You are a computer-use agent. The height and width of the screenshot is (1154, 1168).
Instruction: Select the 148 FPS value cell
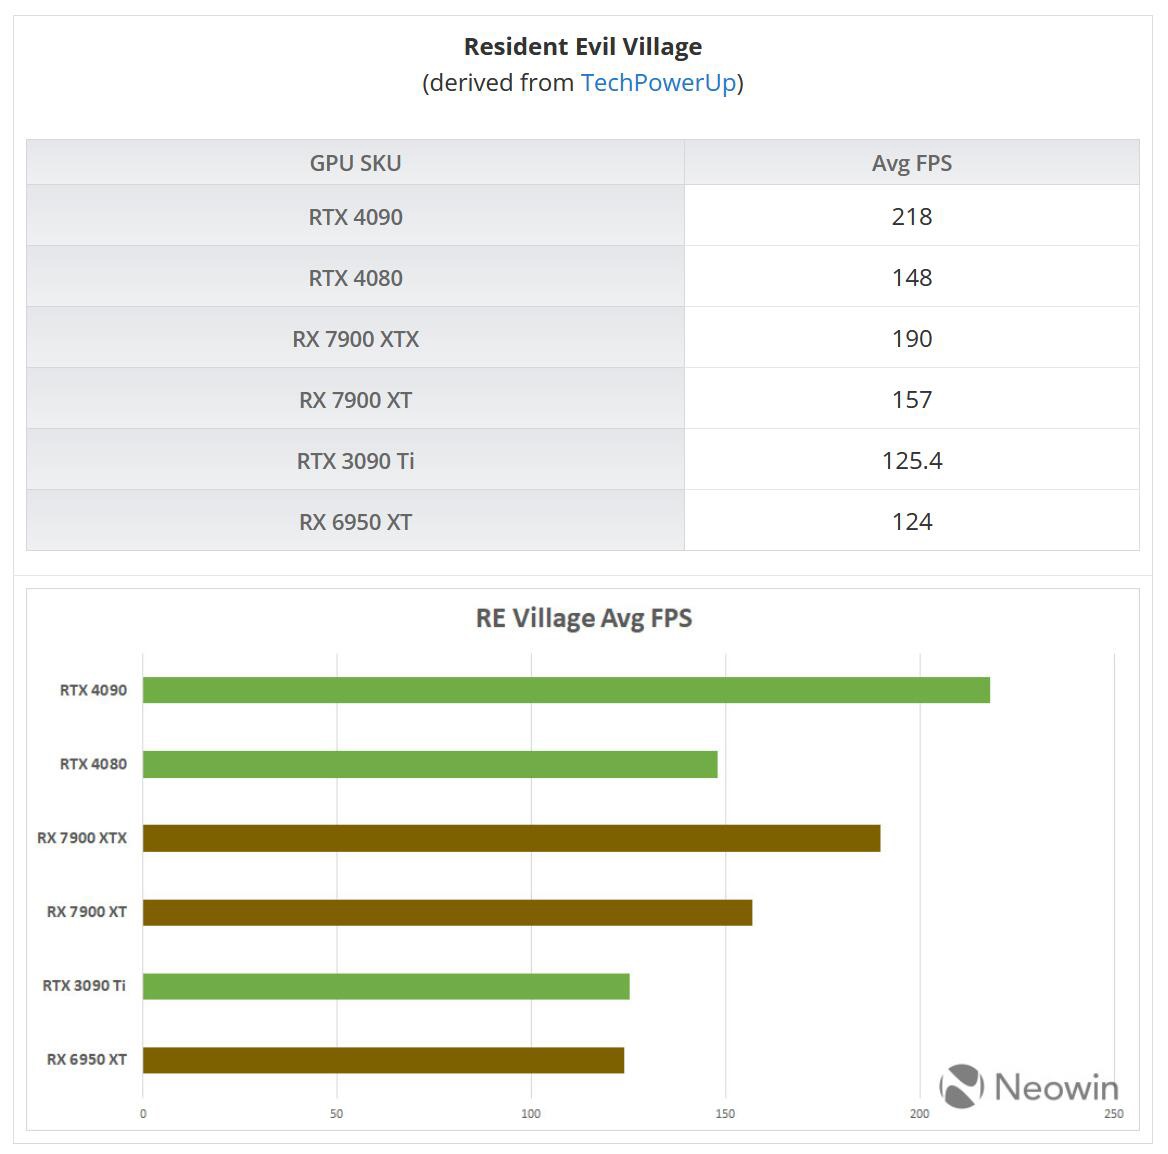912,277
